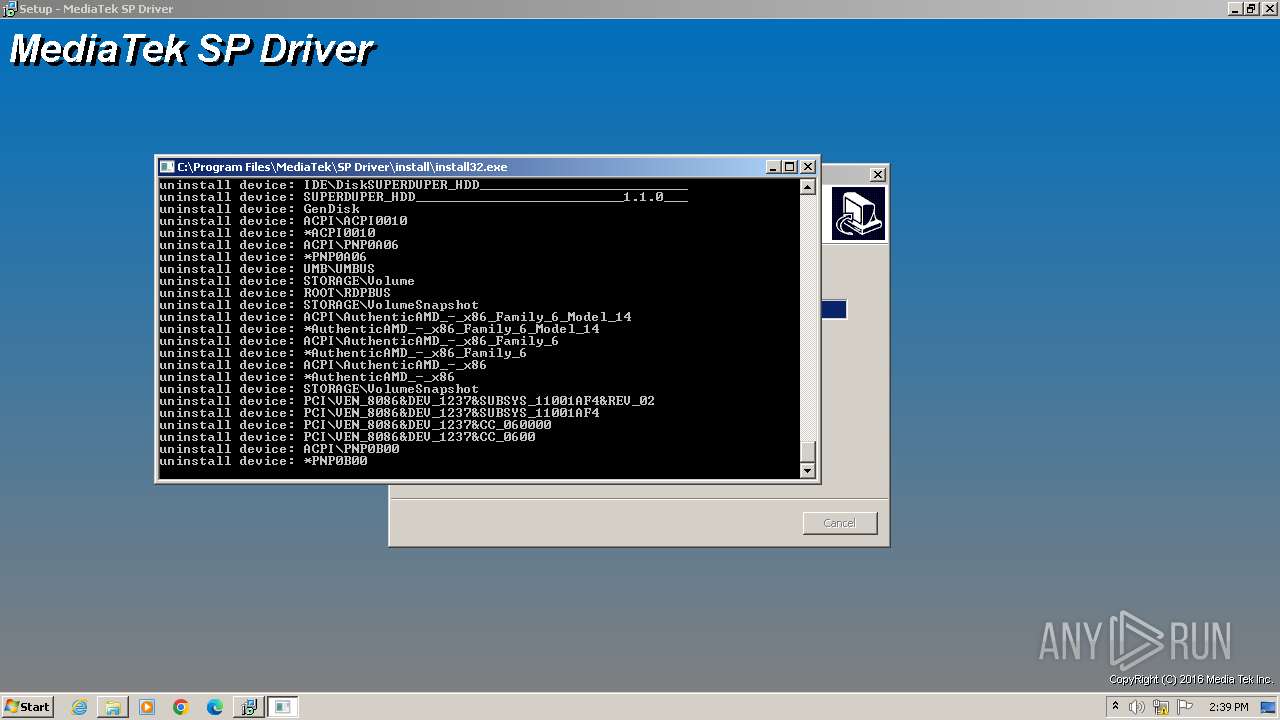
Task: Open the Start menu
Action: (x=28, y=707)
